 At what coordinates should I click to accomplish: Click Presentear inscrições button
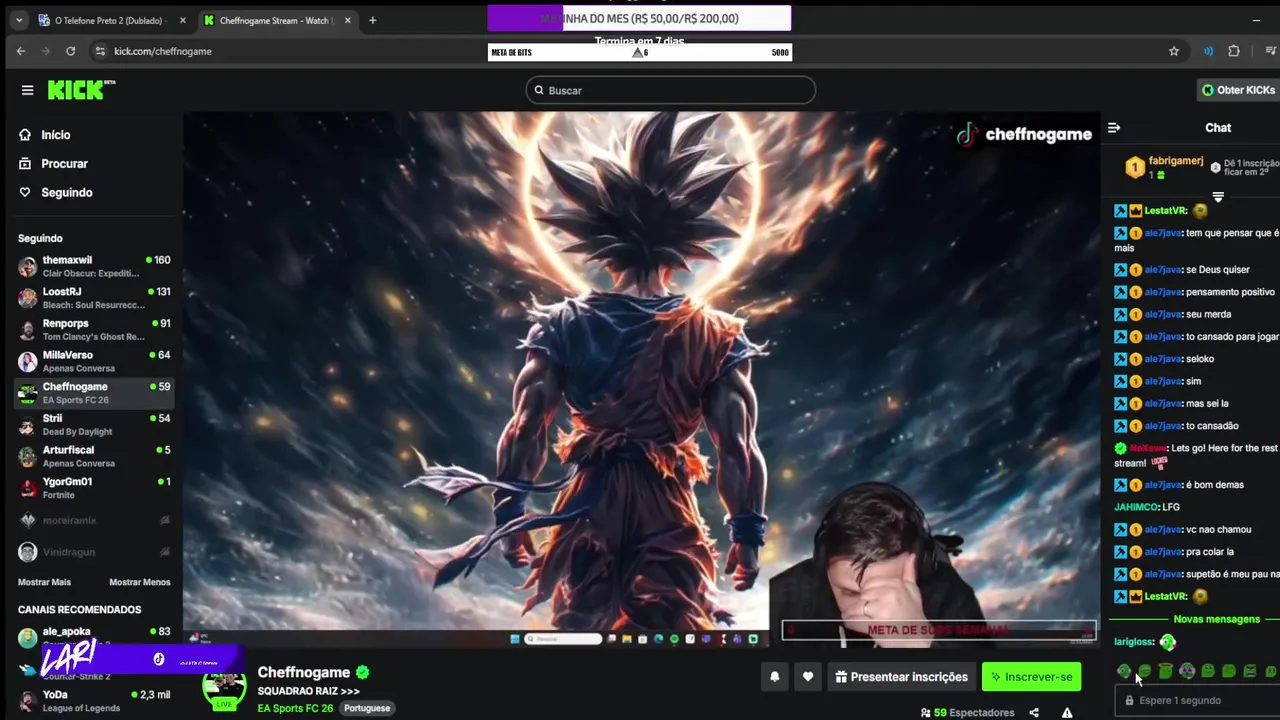click(x=902, y=677)
